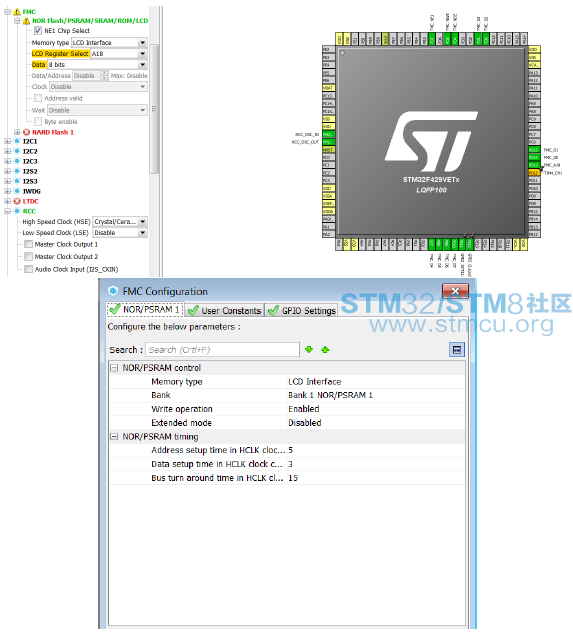Image resolution: width=573 pixels, height=633 pixels.
Task: Enable Master Clock Output 1
Action: (28, 244)
